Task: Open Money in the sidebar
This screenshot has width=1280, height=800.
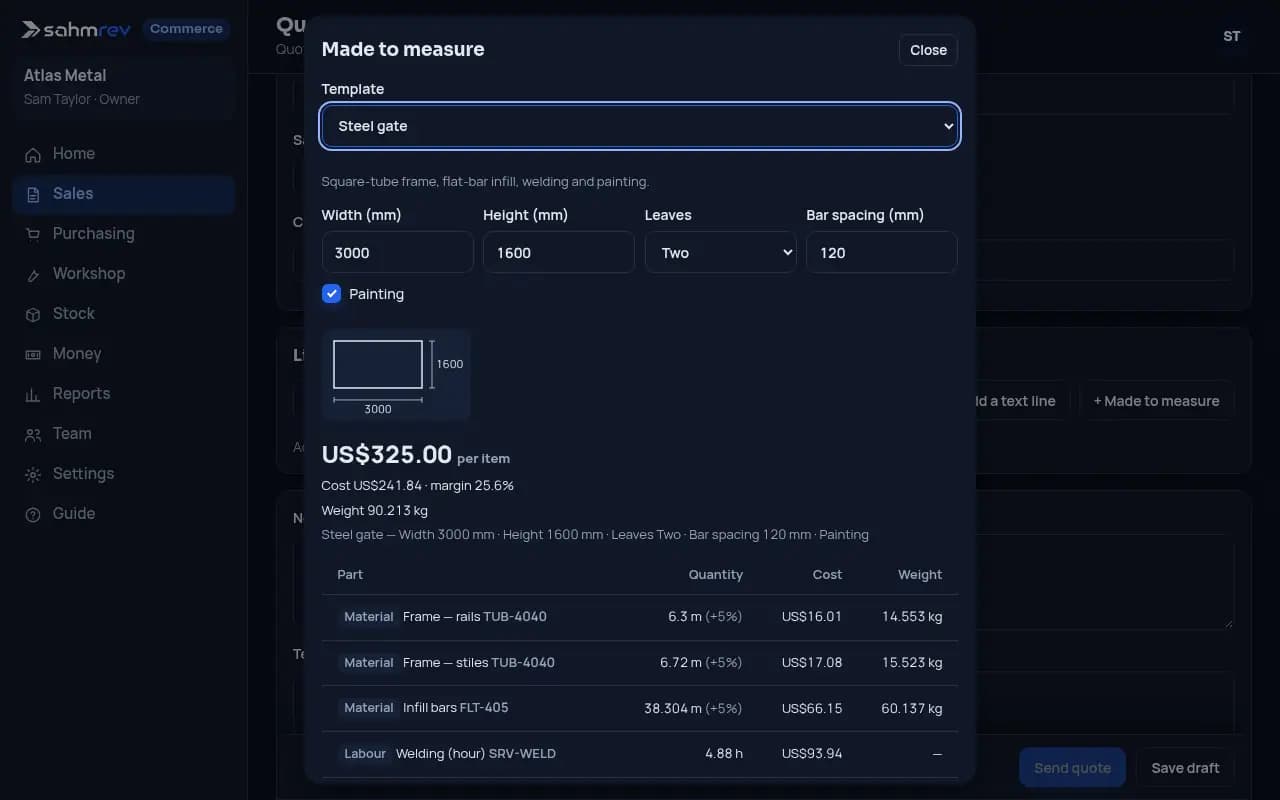Action: coord(124,354)
